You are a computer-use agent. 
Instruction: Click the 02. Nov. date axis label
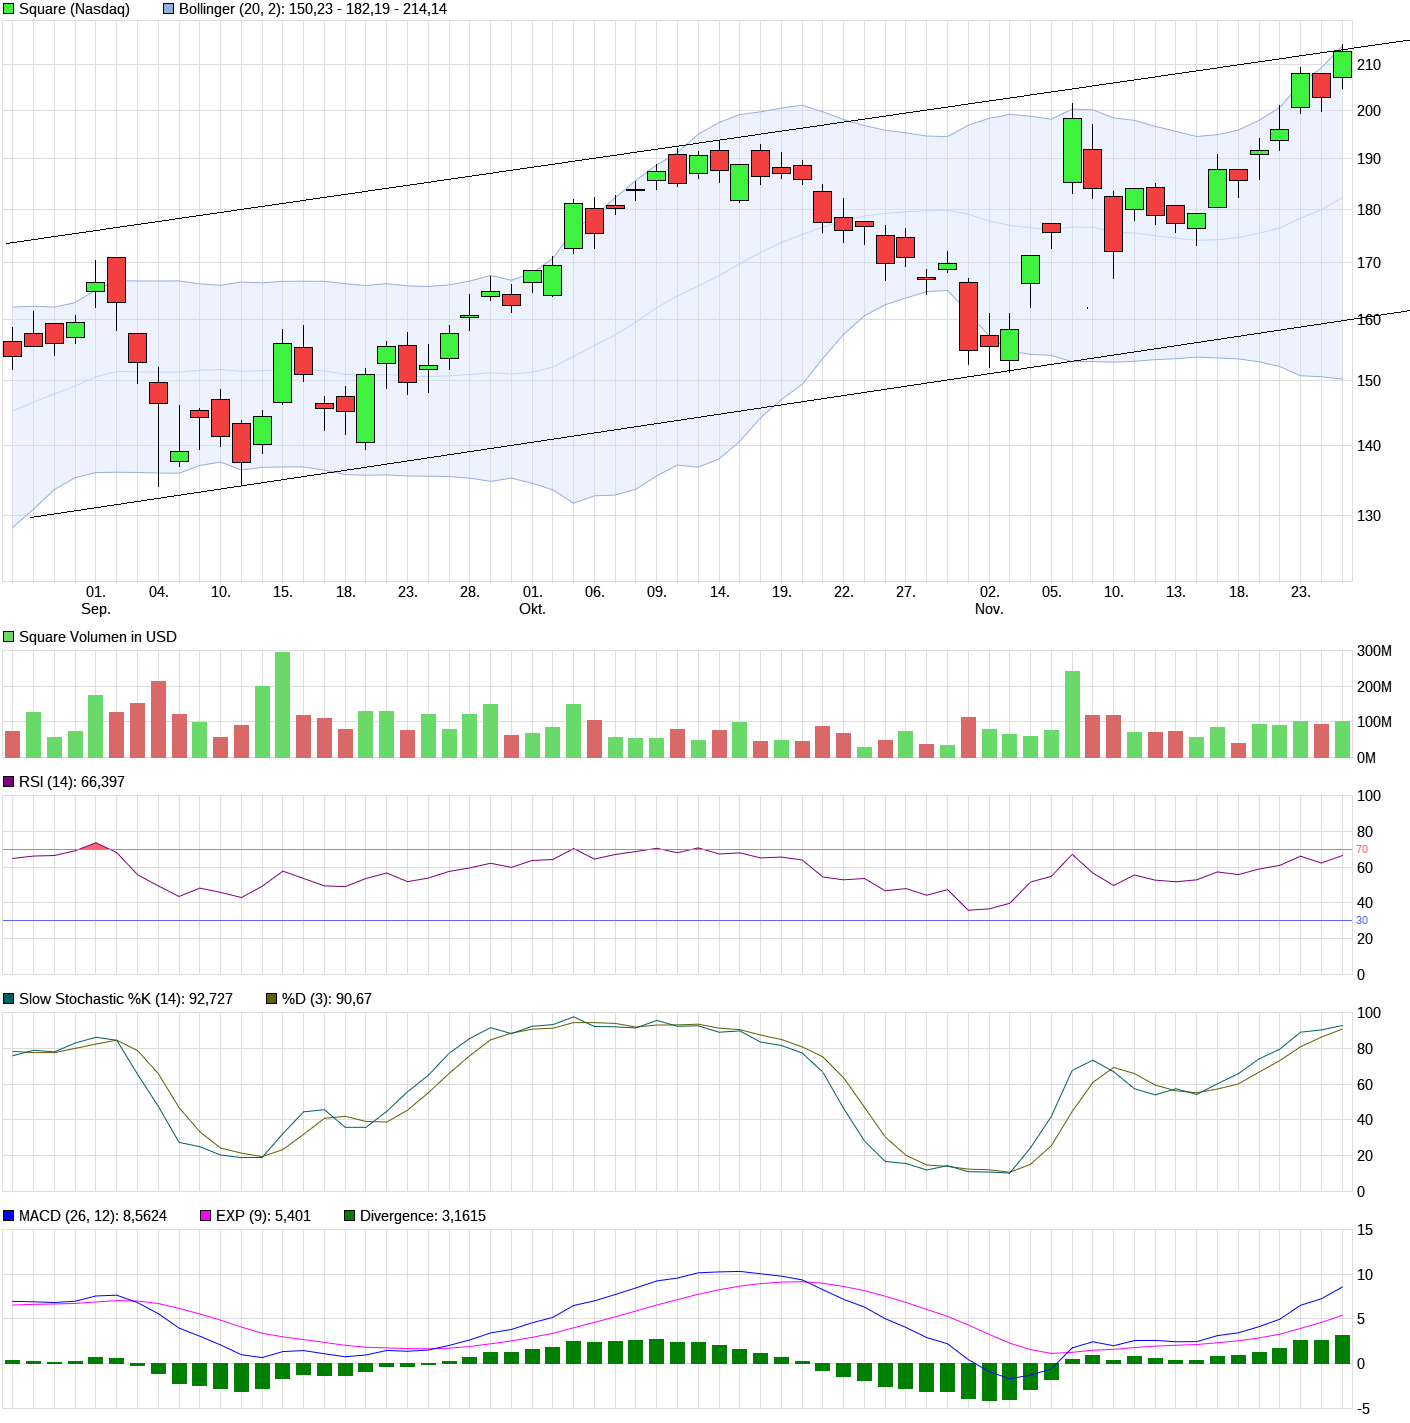[x=989, y=600]
